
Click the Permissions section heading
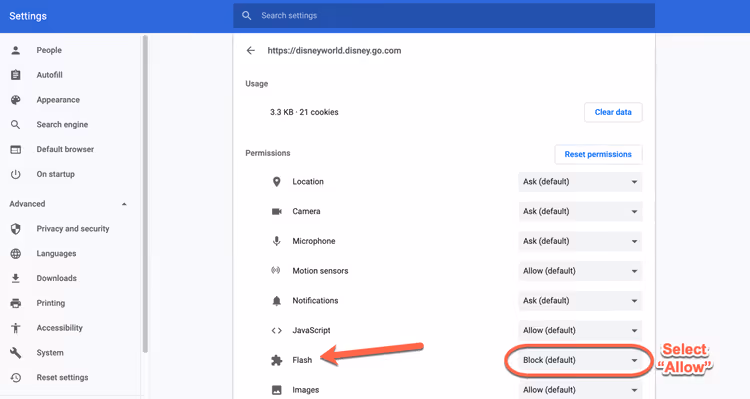click(x=268, y=154)
